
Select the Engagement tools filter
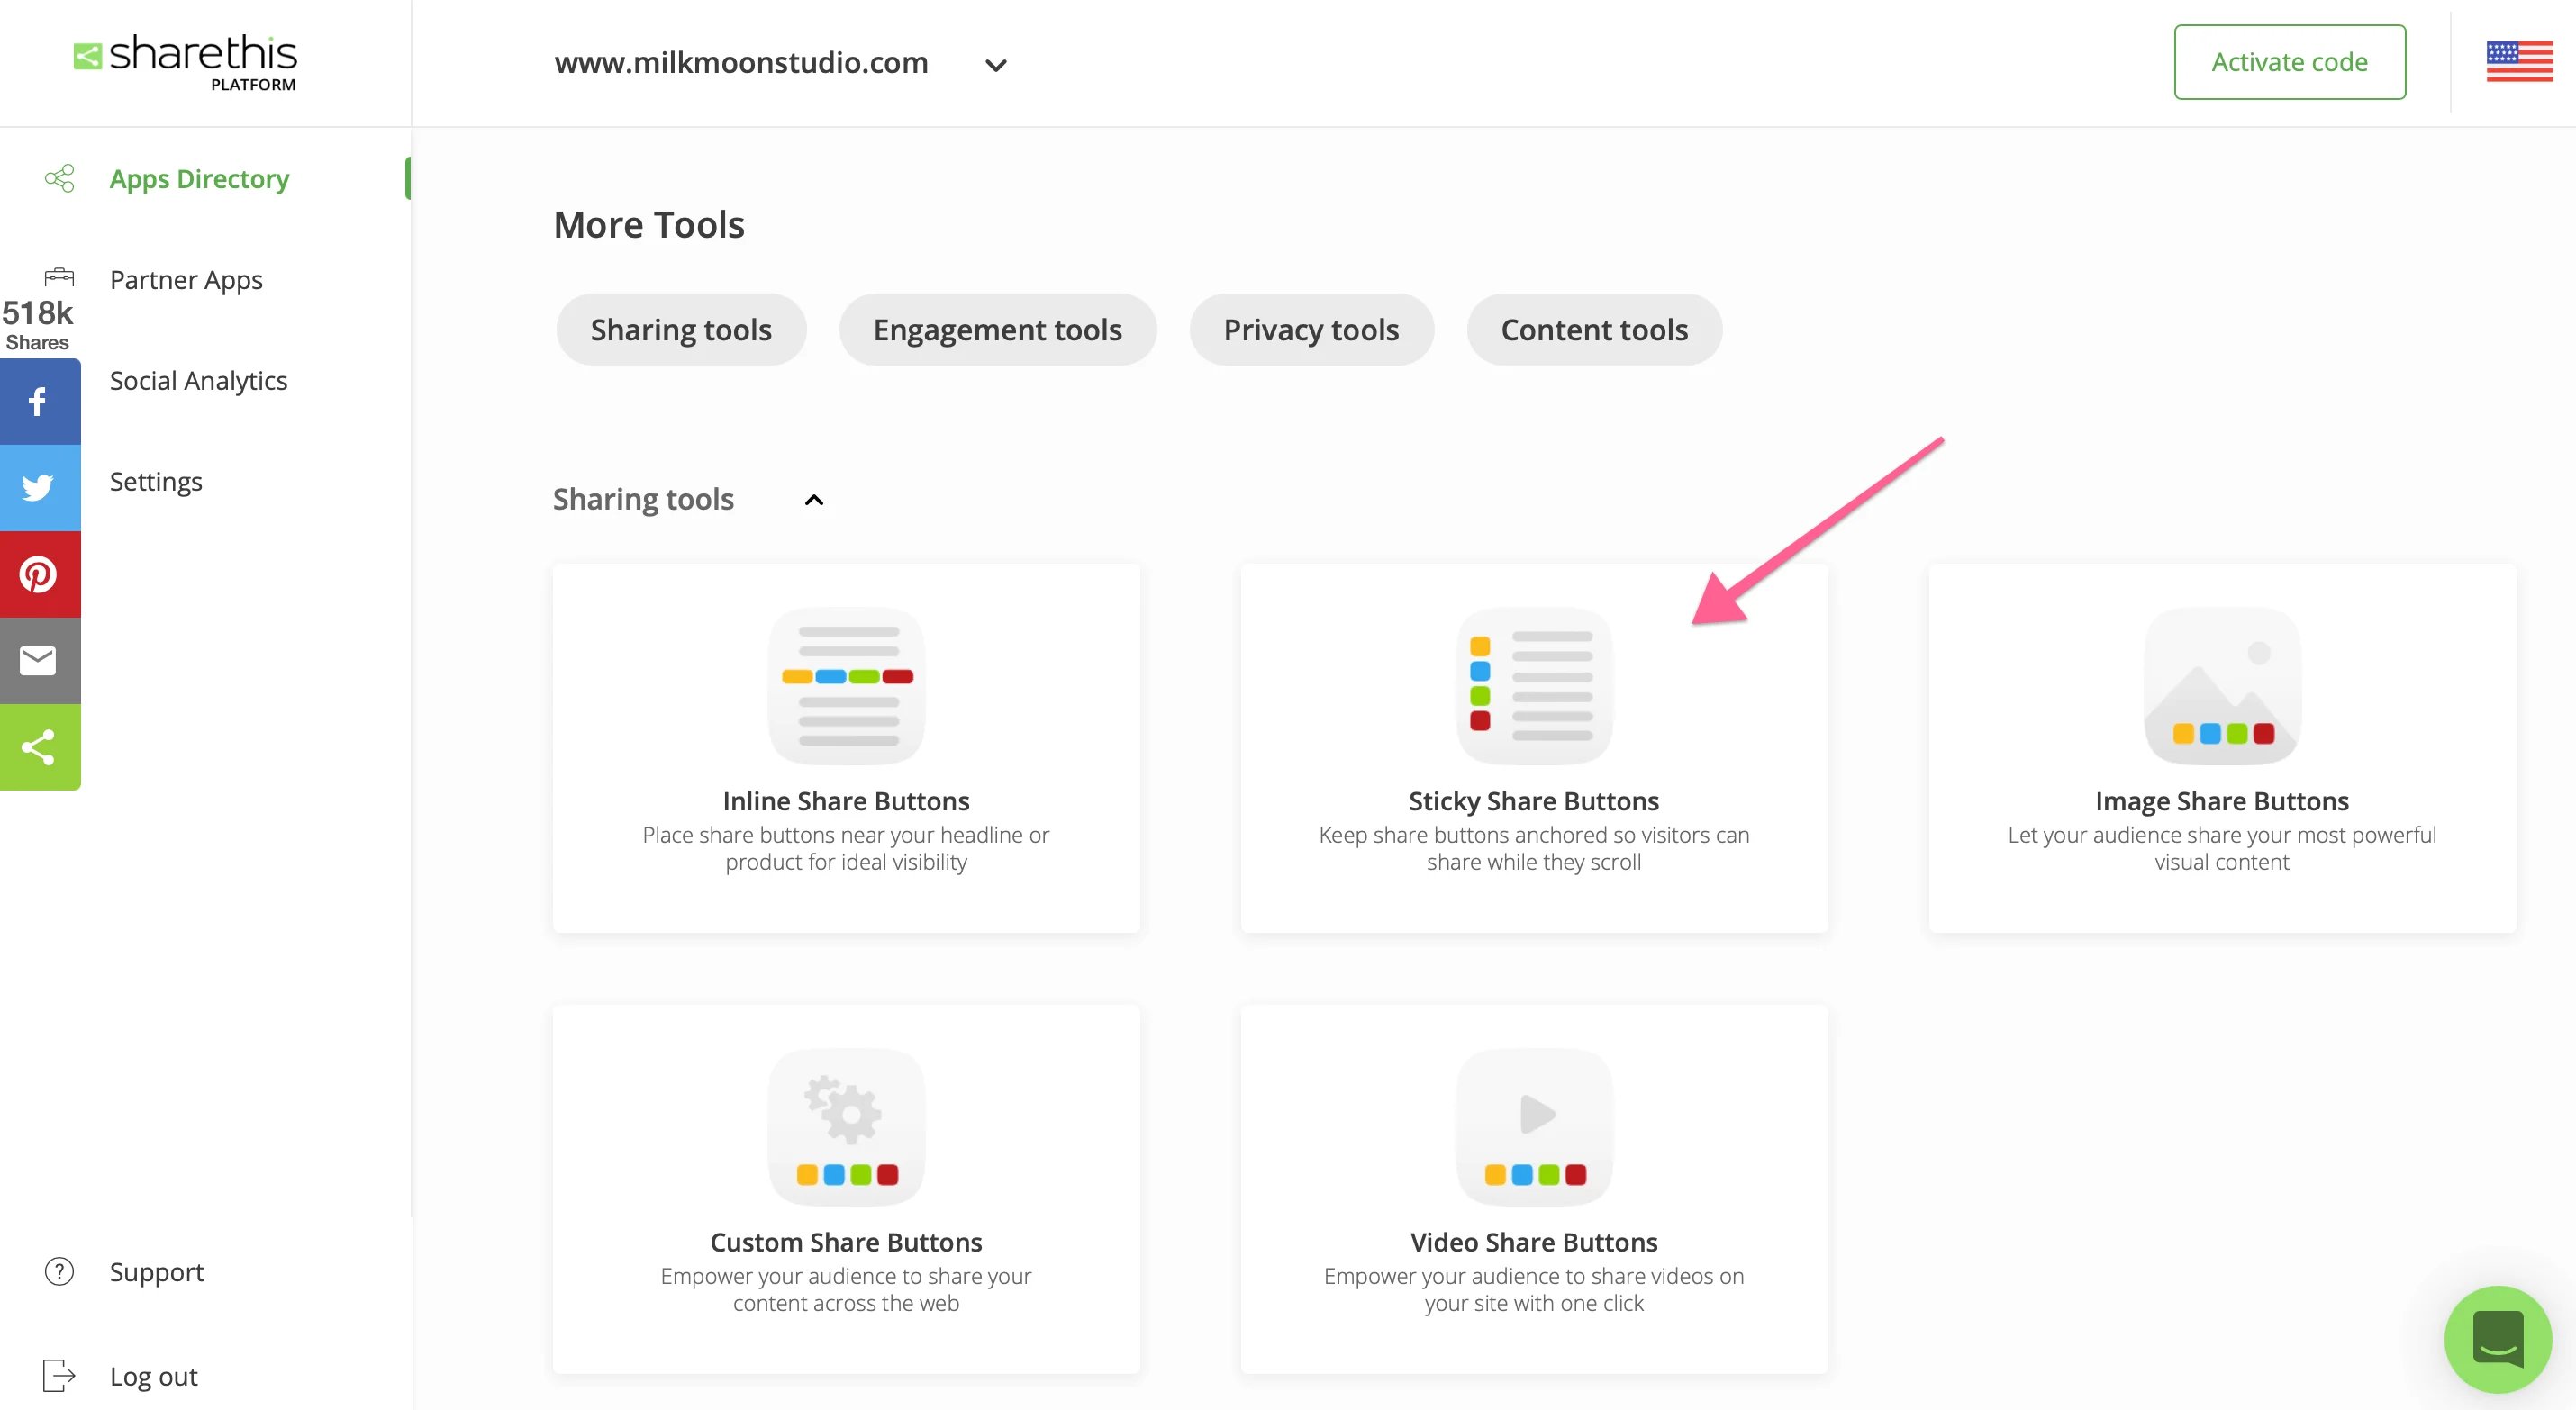[x=997, y=329]
